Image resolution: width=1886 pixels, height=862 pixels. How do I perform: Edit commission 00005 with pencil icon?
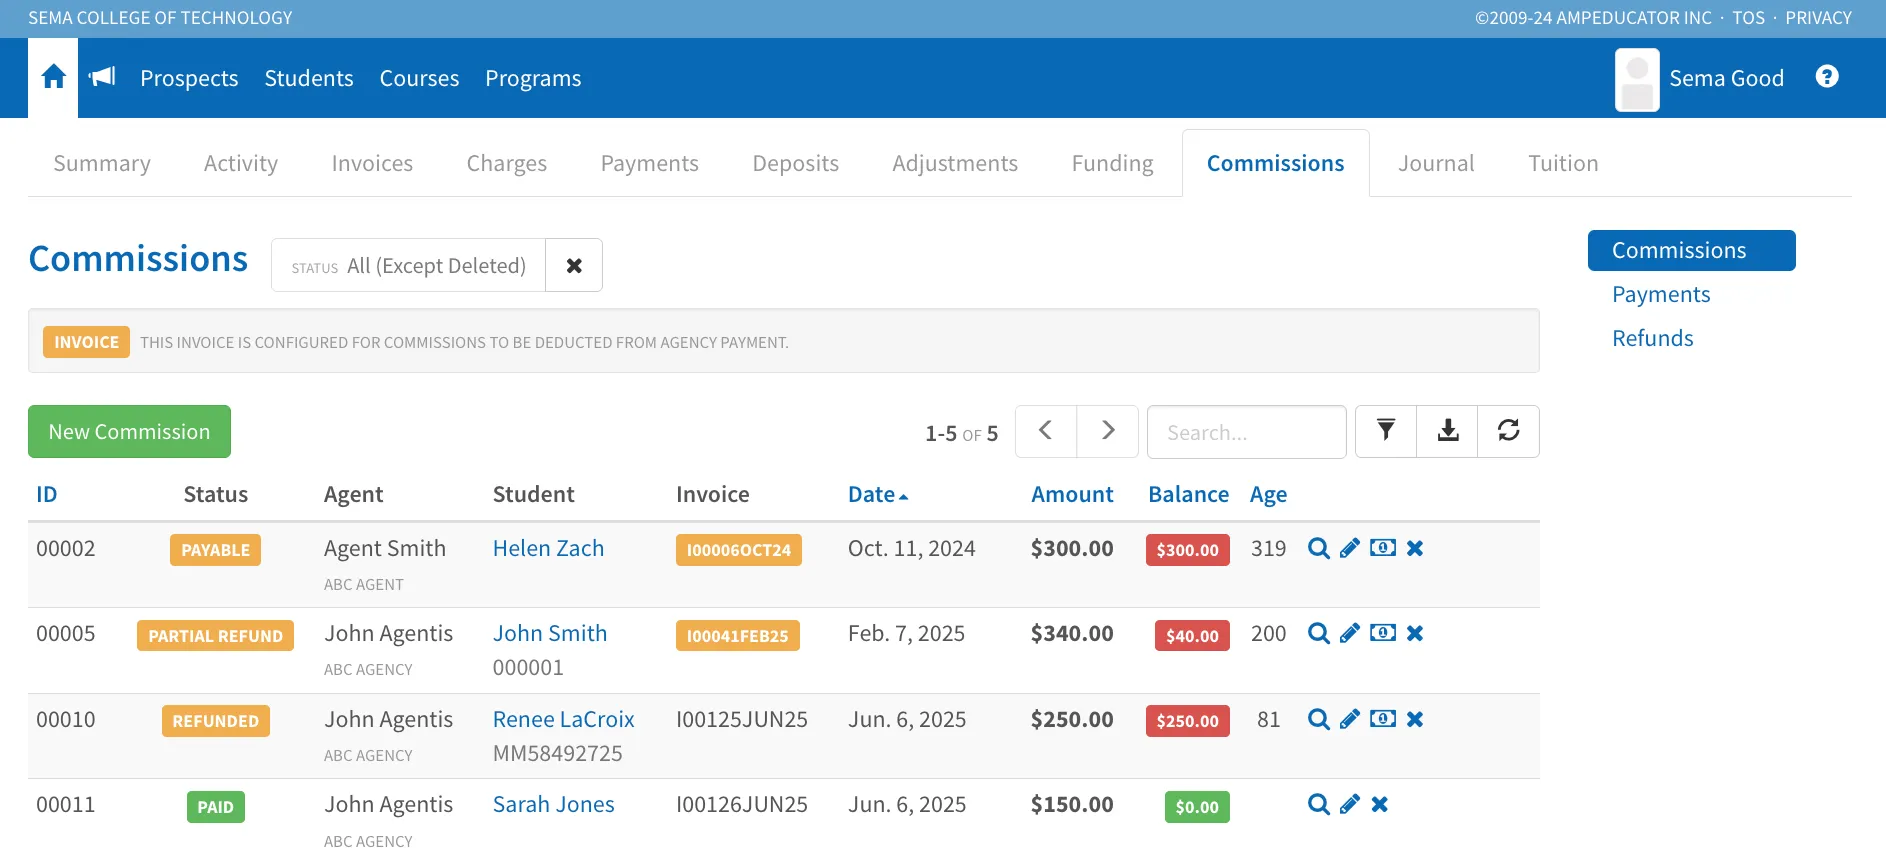(x=1350, y=633)
